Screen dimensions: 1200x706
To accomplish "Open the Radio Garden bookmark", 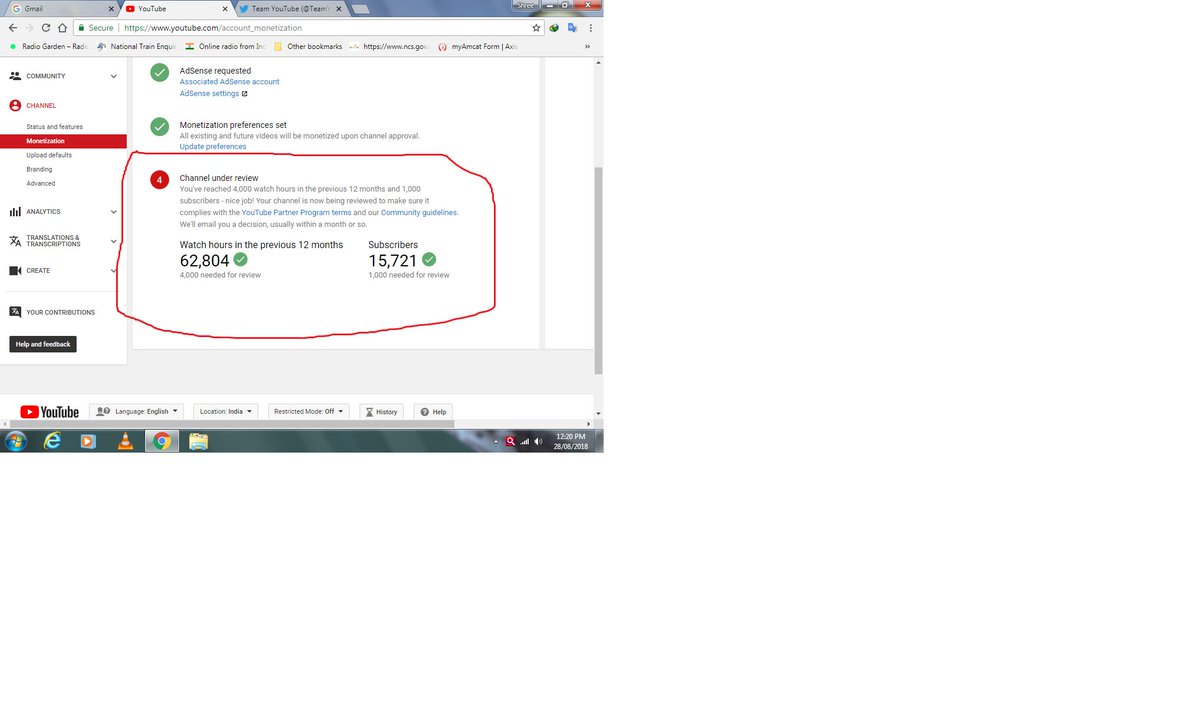I will click(50, 46).
